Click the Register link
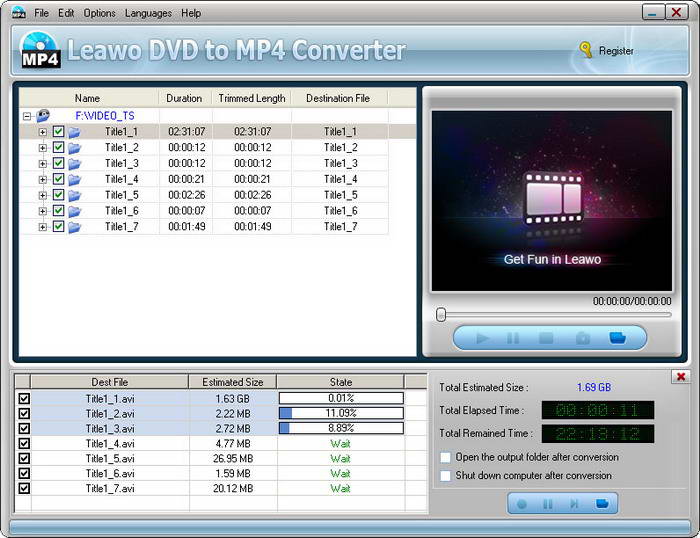This screenshot has height=538, width=700. click(616, 51)
